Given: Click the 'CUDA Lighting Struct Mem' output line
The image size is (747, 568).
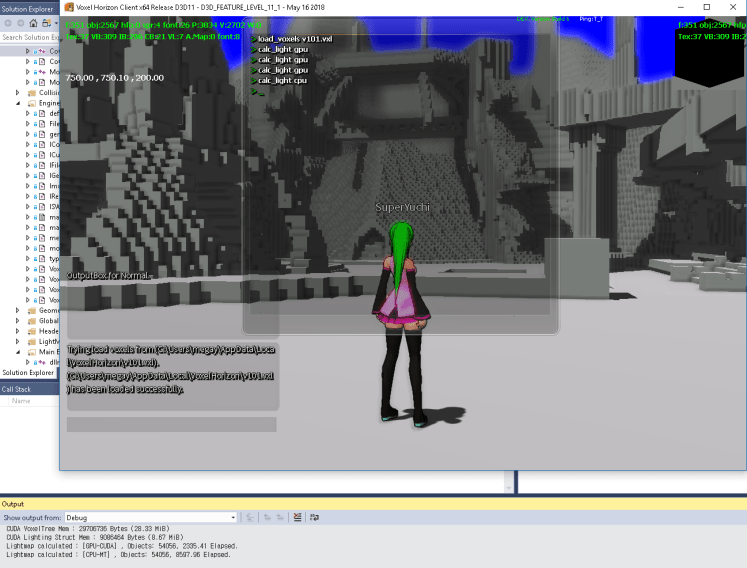Looking at the screenshot, I should pyautogui.click(x=95, y=537).
